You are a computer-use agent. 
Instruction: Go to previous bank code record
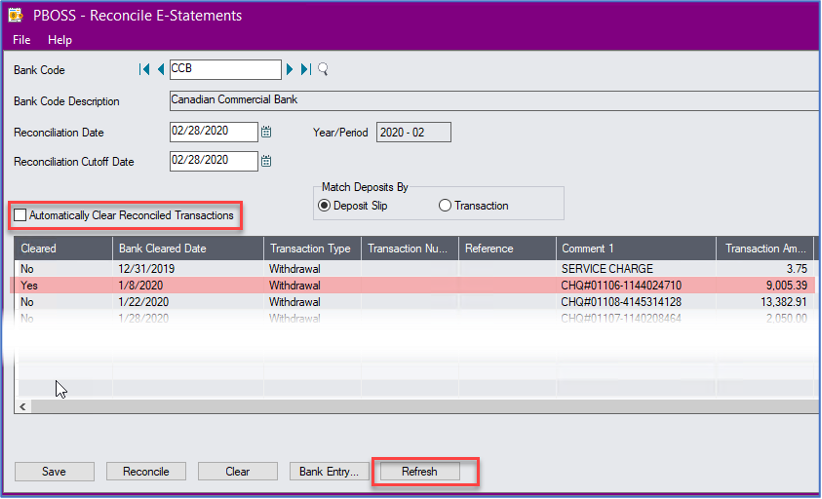[x=160, y=69]
